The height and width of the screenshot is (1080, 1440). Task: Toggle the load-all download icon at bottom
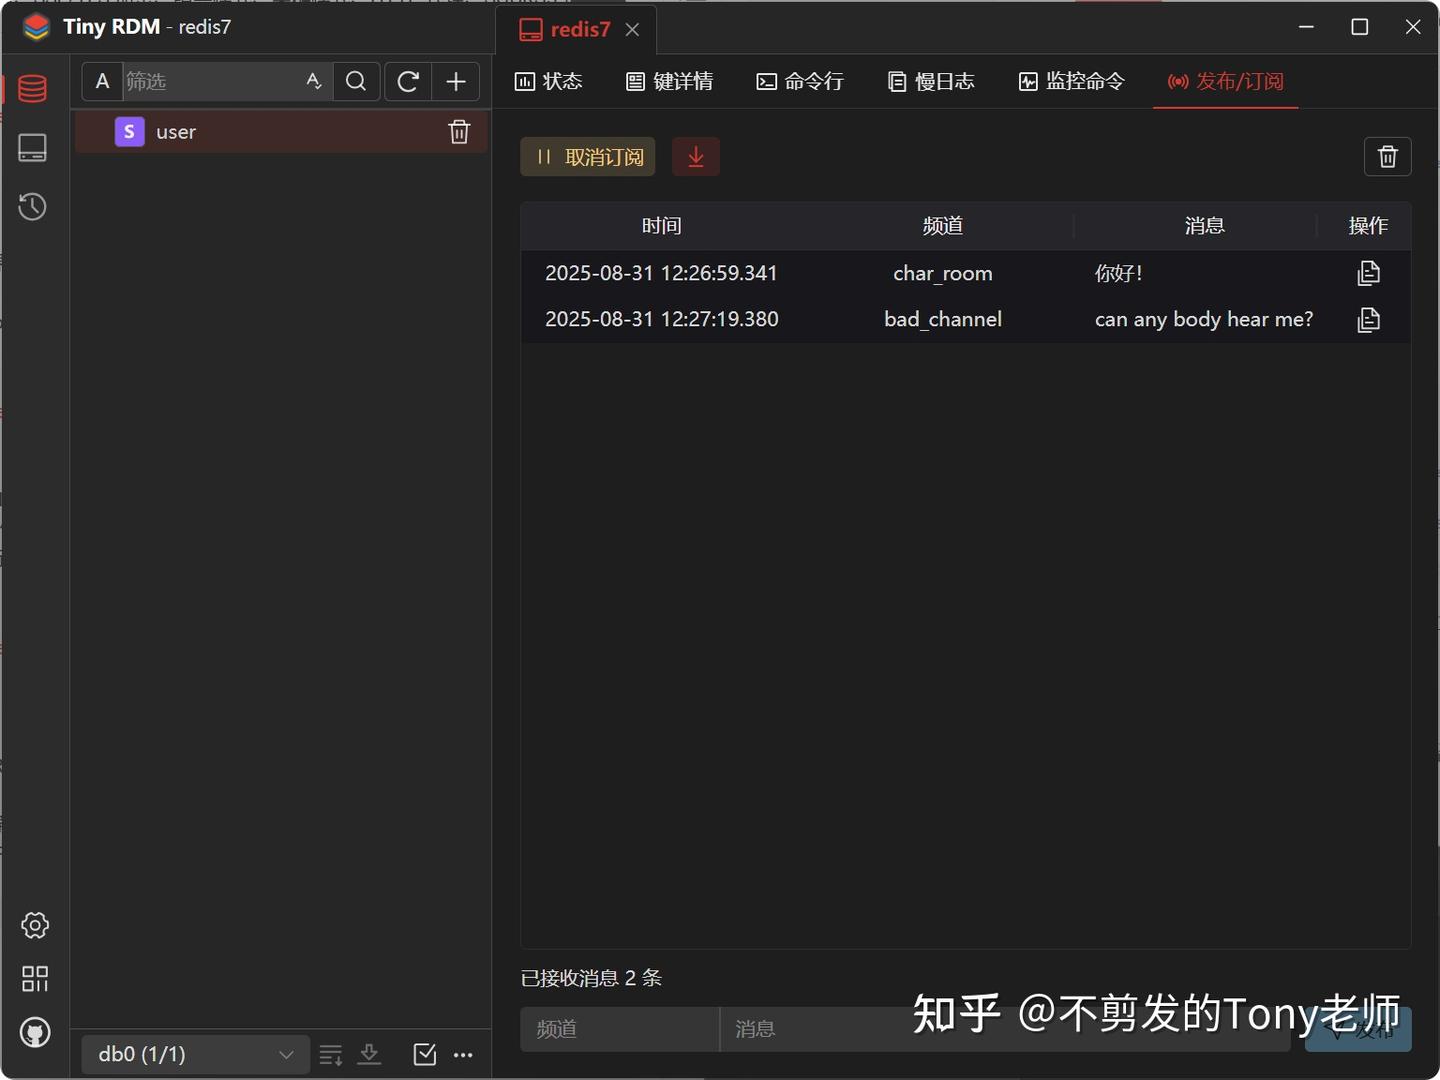click(x=370, y=1054)
